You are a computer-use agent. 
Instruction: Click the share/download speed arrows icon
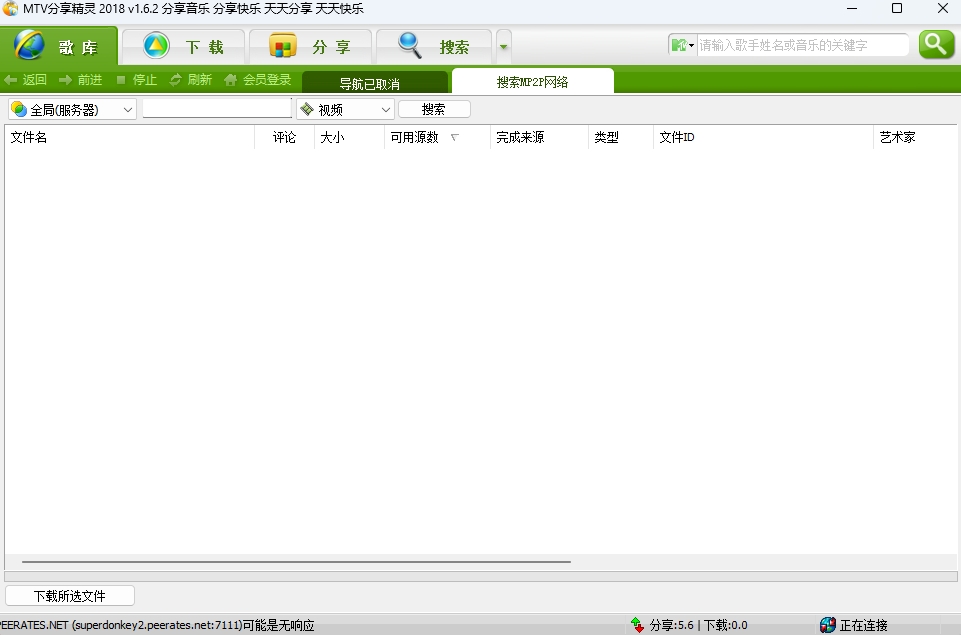(637, 625)
